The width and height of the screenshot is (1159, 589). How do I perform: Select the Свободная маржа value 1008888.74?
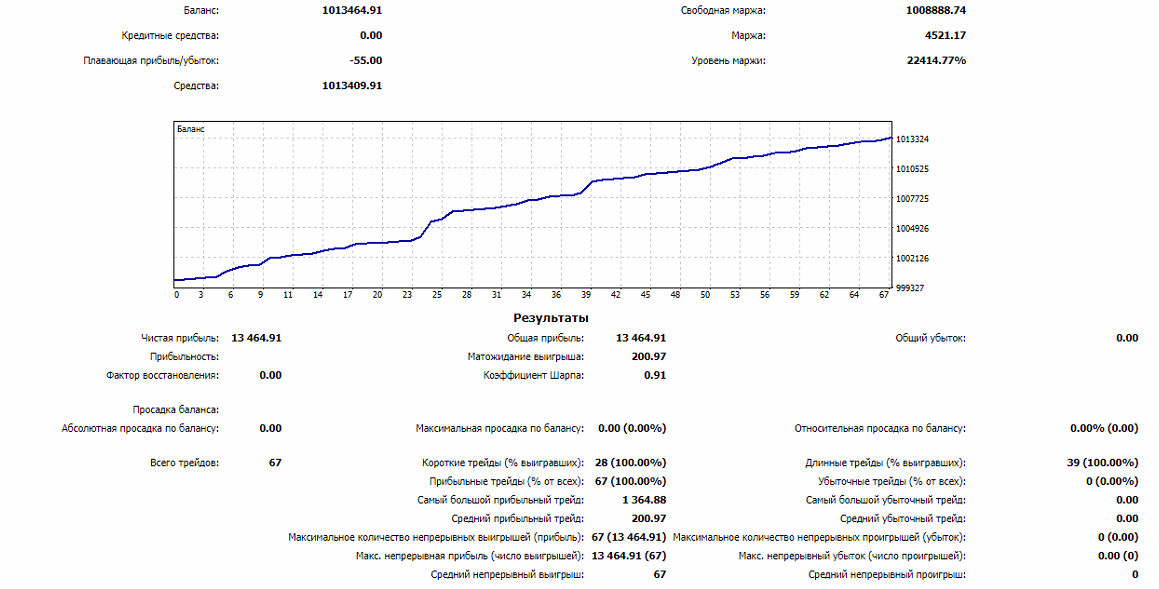click(x=936, y=10)
